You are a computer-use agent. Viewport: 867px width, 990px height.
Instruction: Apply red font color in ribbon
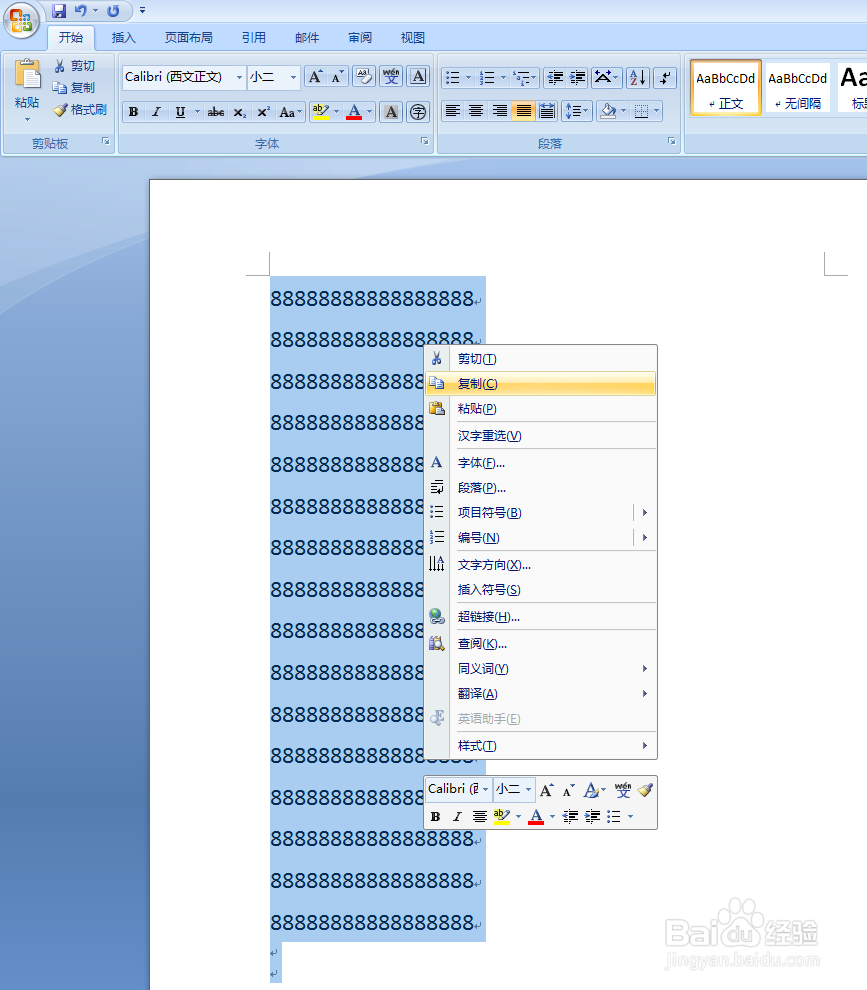click(x=354, y=112)
